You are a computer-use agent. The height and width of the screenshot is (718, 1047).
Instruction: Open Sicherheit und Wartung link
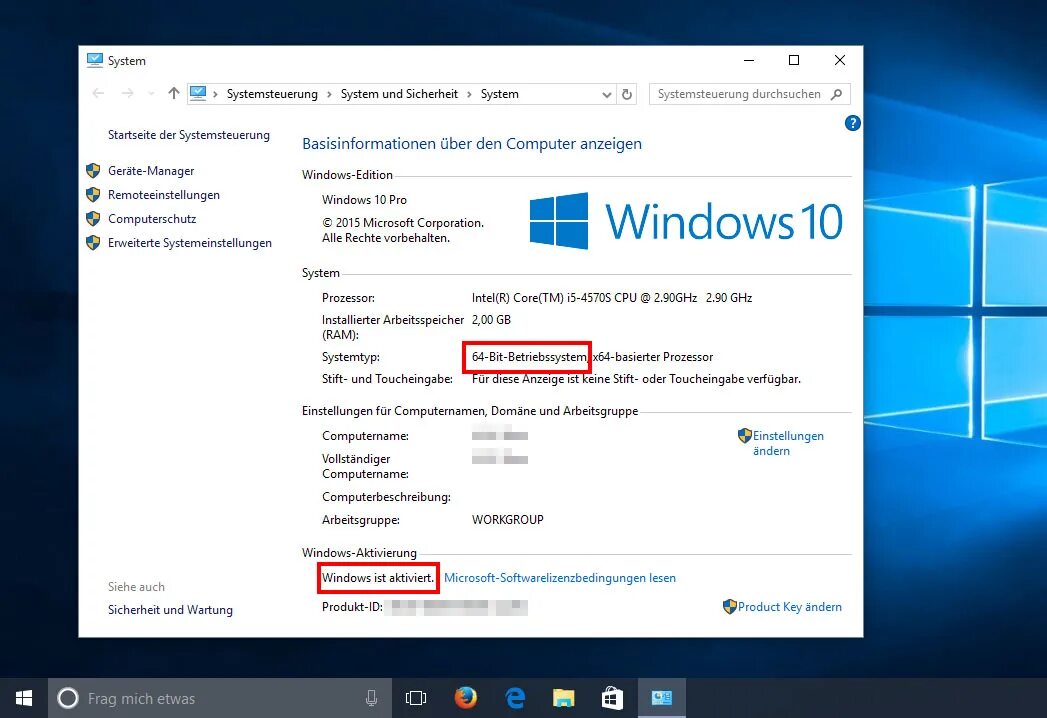(x=170, y=610)
